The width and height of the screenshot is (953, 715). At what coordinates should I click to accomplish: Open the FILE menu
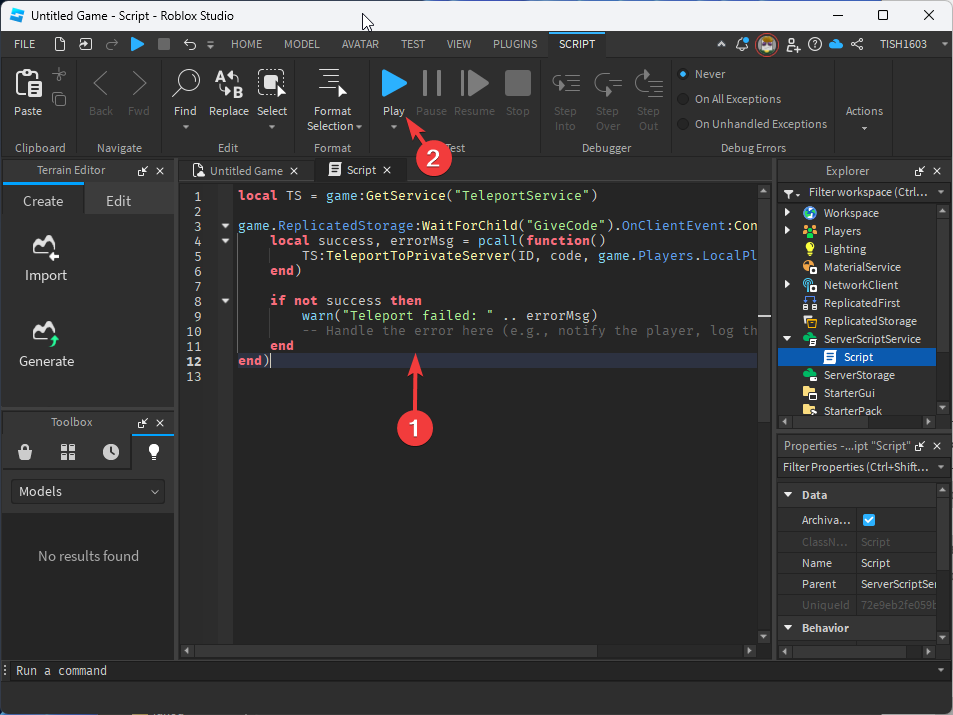point(25,44)
